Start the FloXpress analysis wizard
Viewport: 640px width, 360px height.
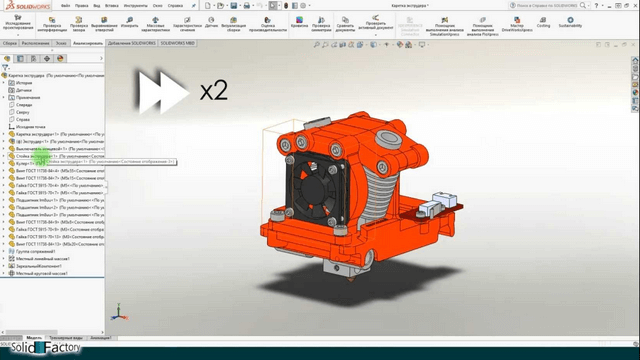483,26
